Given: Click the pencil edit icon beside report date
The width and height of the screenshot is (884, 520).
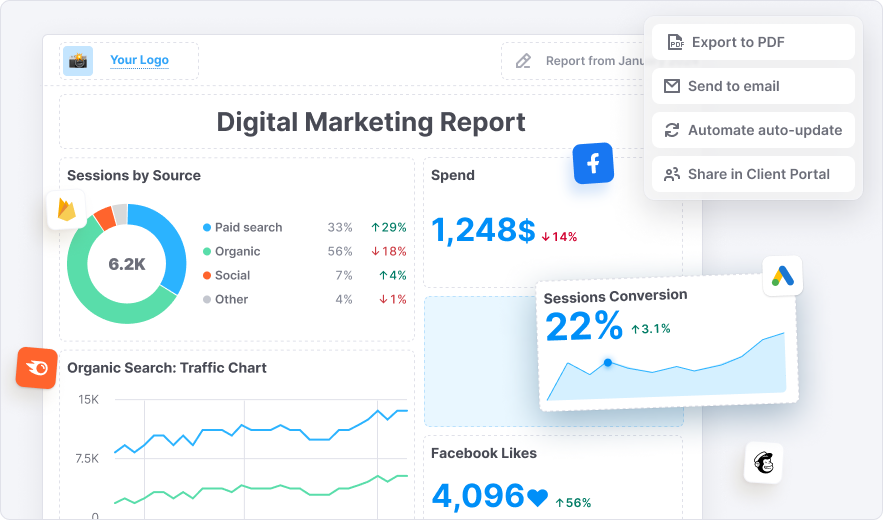Looking at the screenshot, I should coord(523,61).
